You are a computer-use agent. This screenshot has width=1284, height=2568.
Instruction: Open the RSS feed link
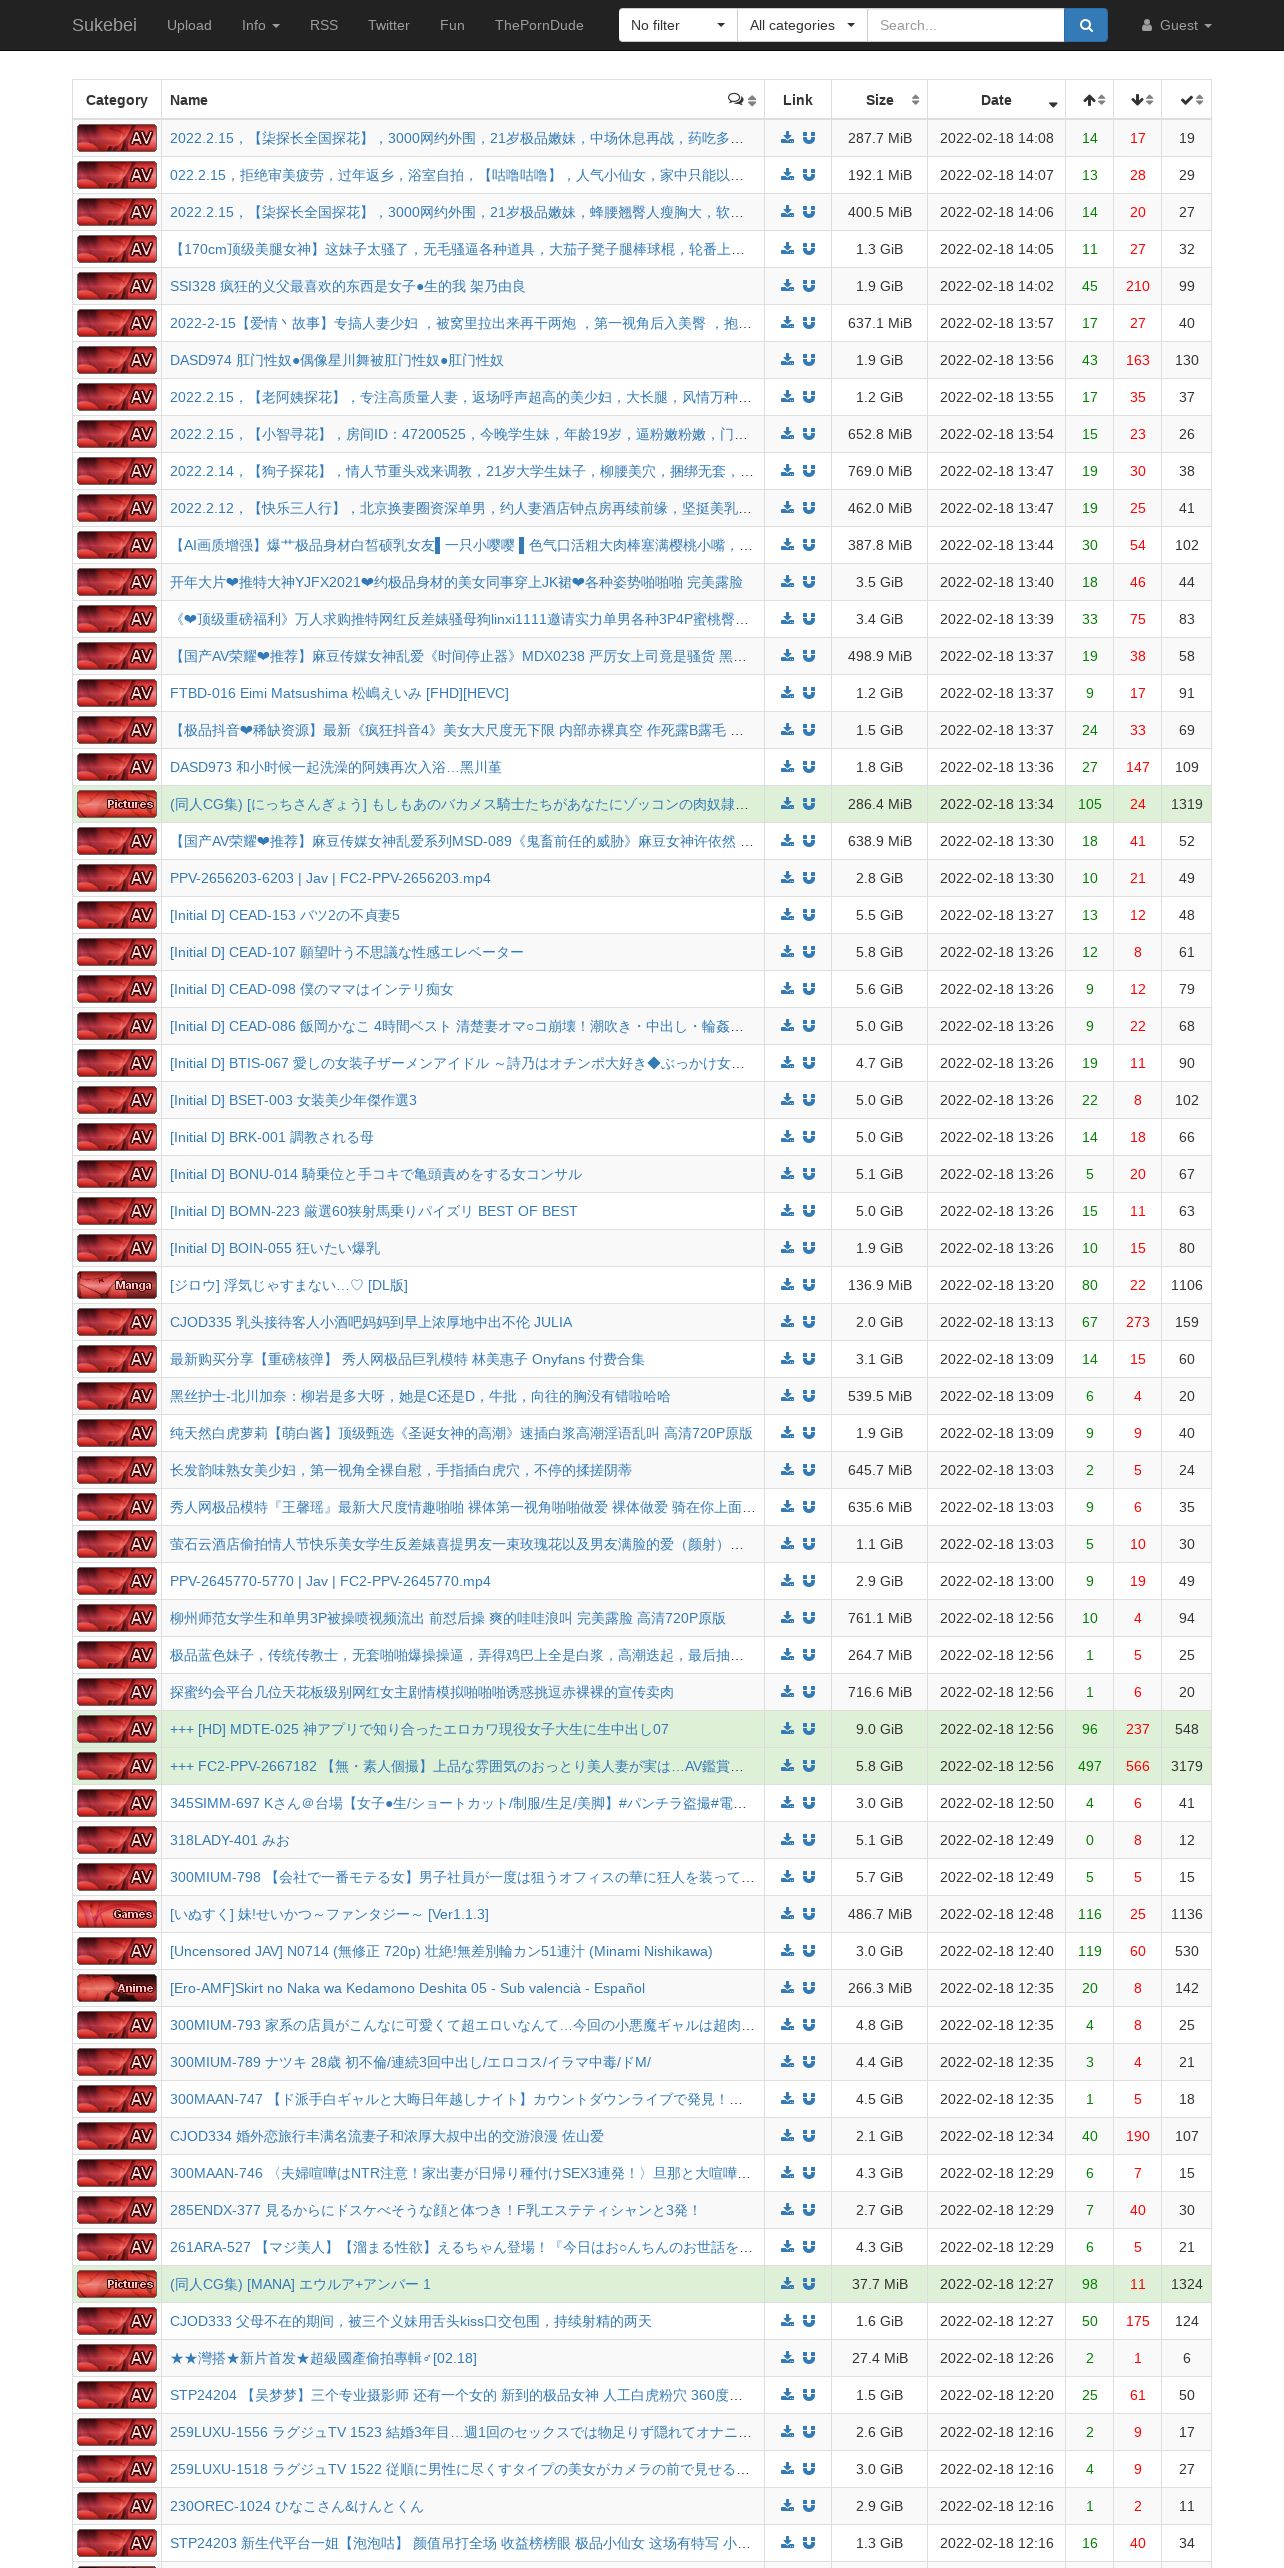tap(324, 25)
